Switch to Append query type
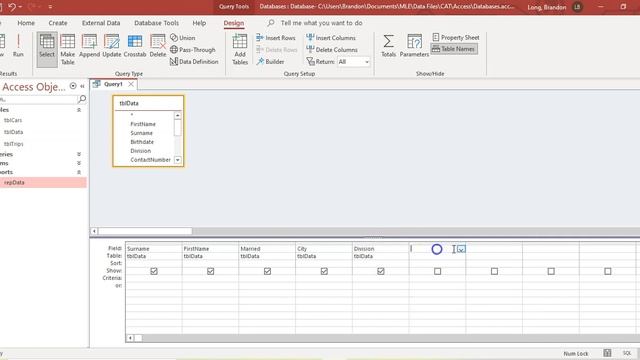Image resolution: width=640 pixels, height=360 pixels. click(x=89, y=46)
